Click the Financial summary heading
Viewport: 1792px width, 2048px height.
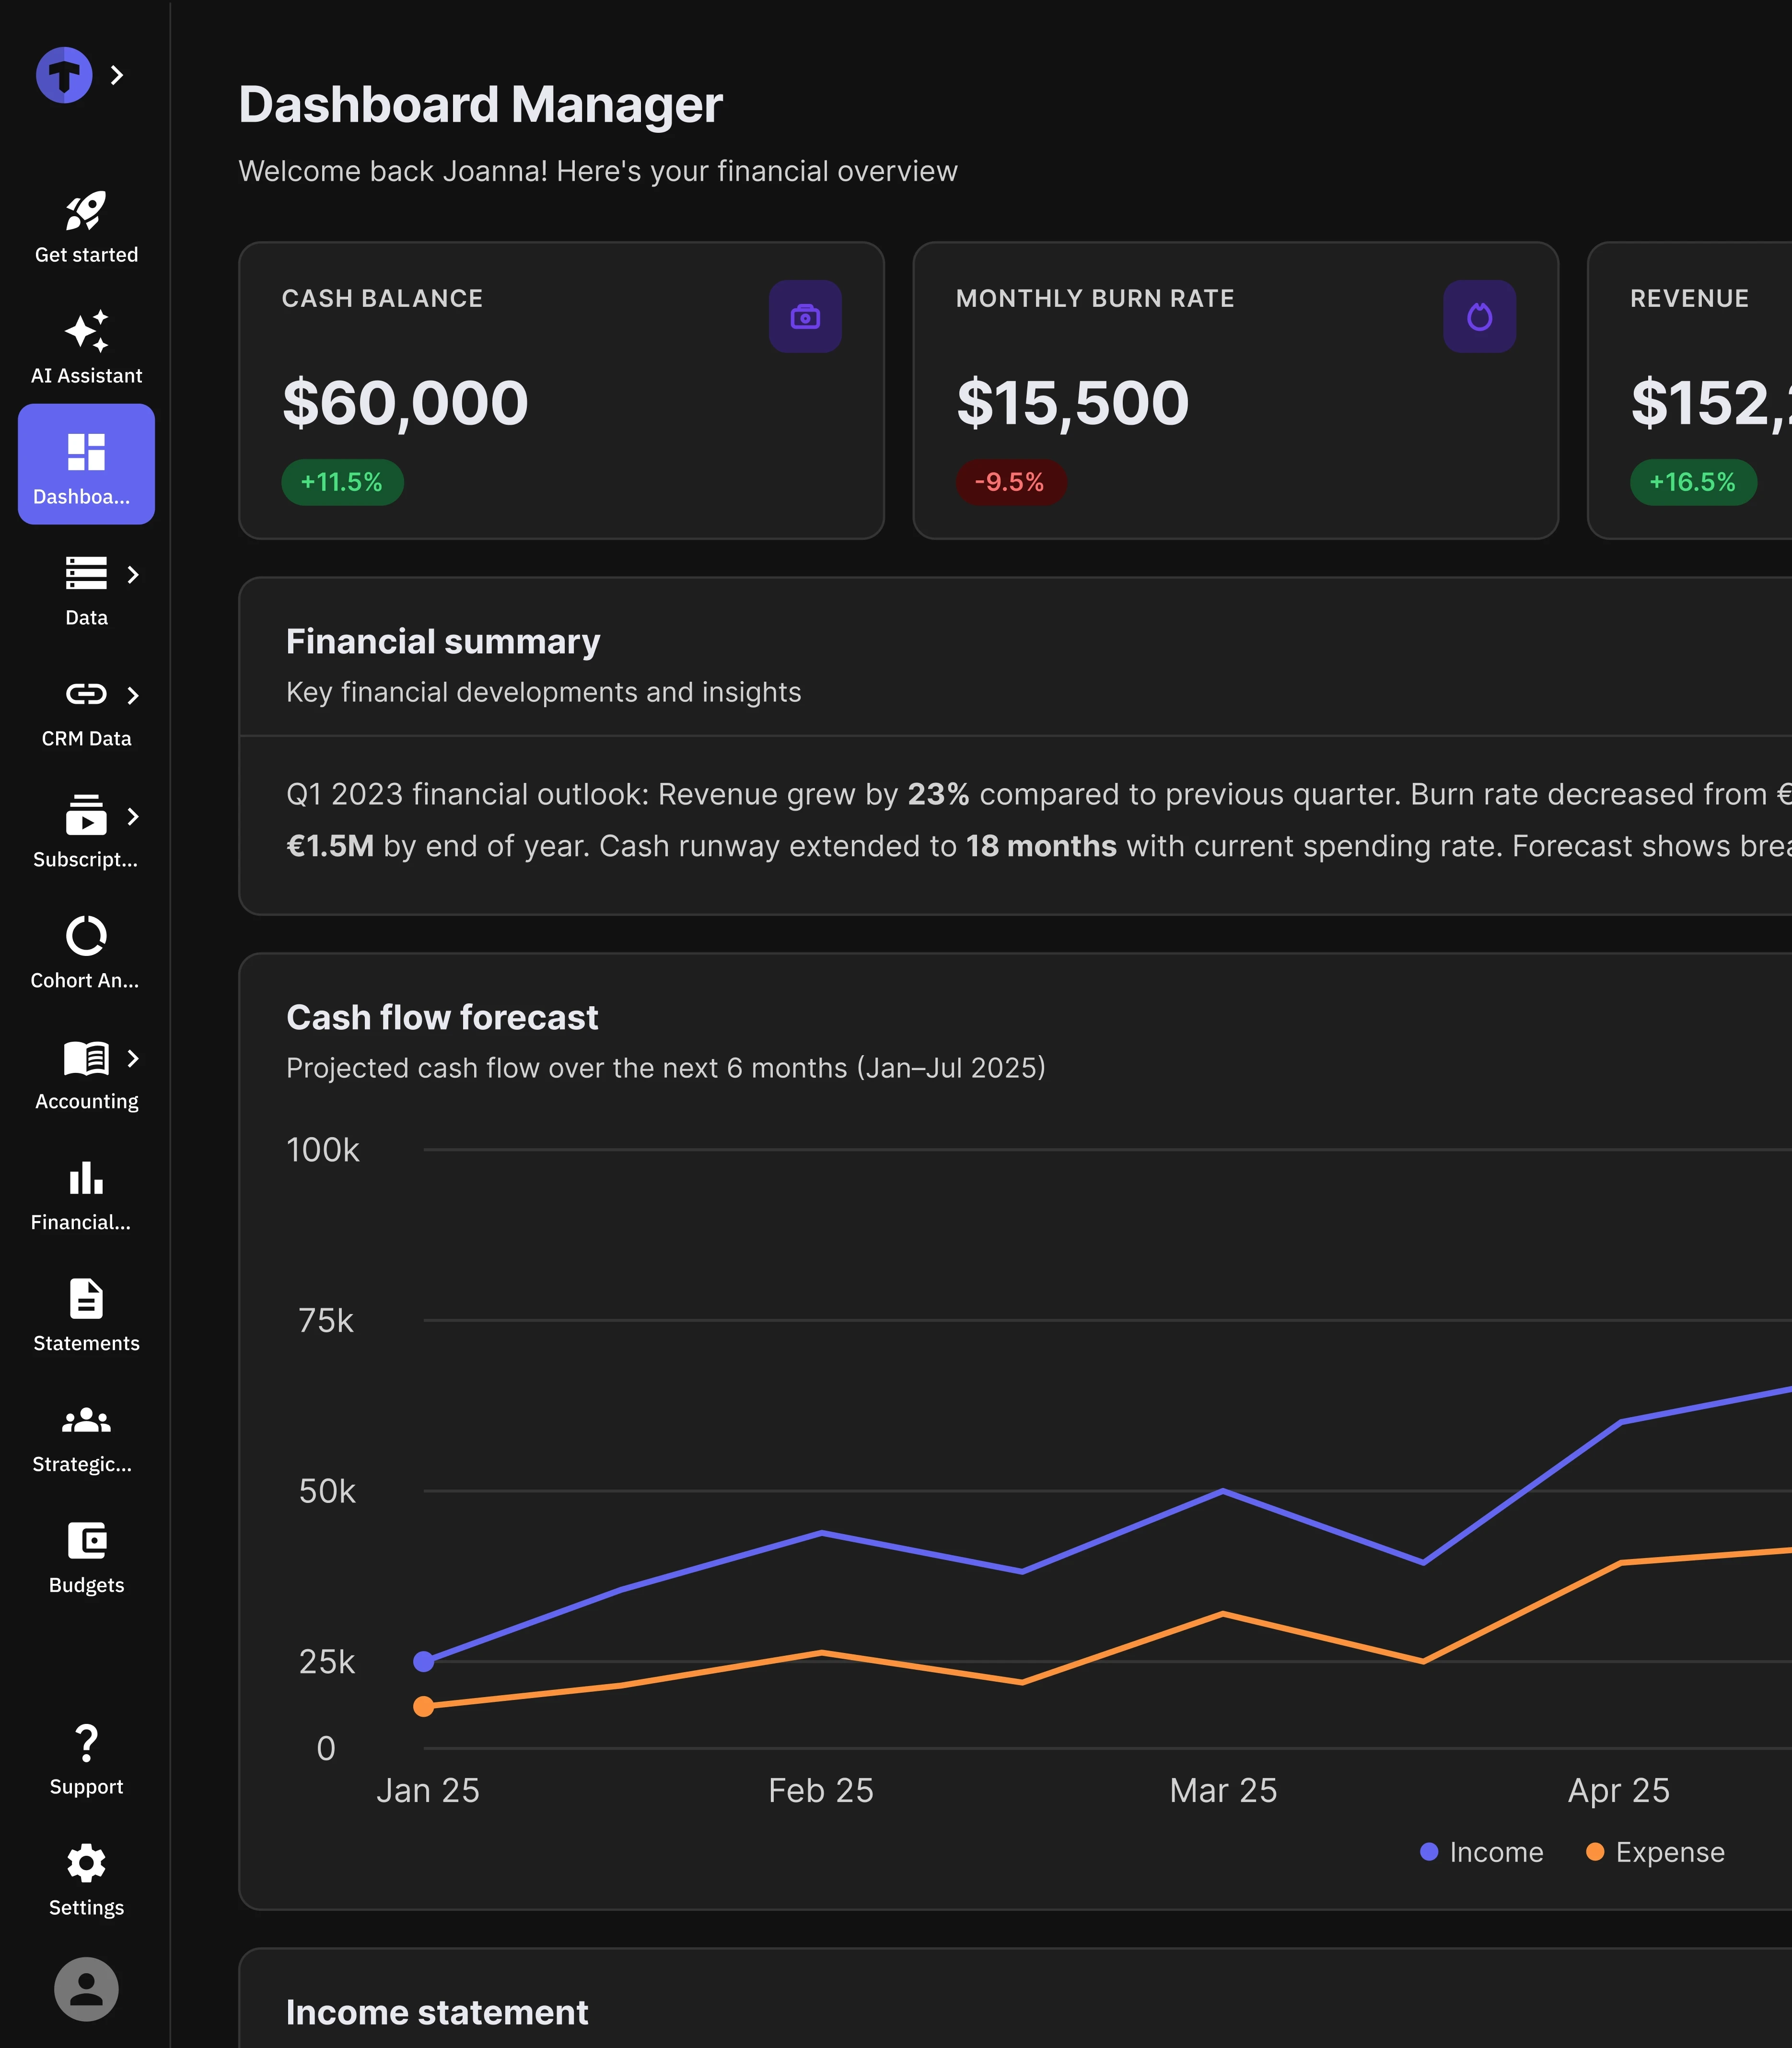coord(443,642)
